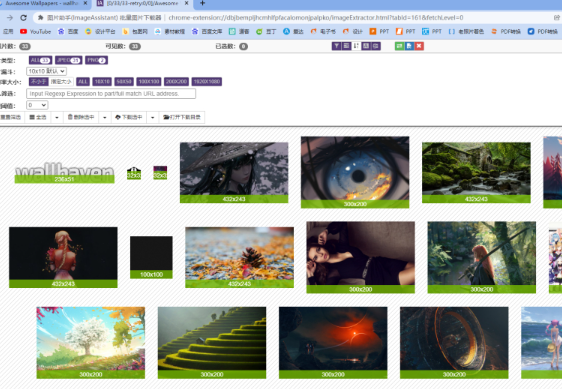The height and width of the screenshot is (389, 562).
Task: Click the 打开下载目录 folder button
Action: (182, 117)
